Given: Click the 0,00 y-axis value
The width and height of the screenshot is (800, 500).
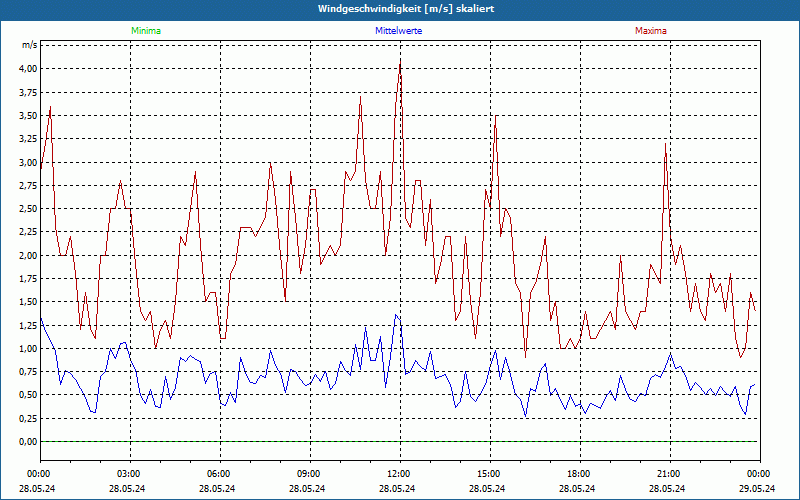Looking at the screenshot, I should [28, 442].
